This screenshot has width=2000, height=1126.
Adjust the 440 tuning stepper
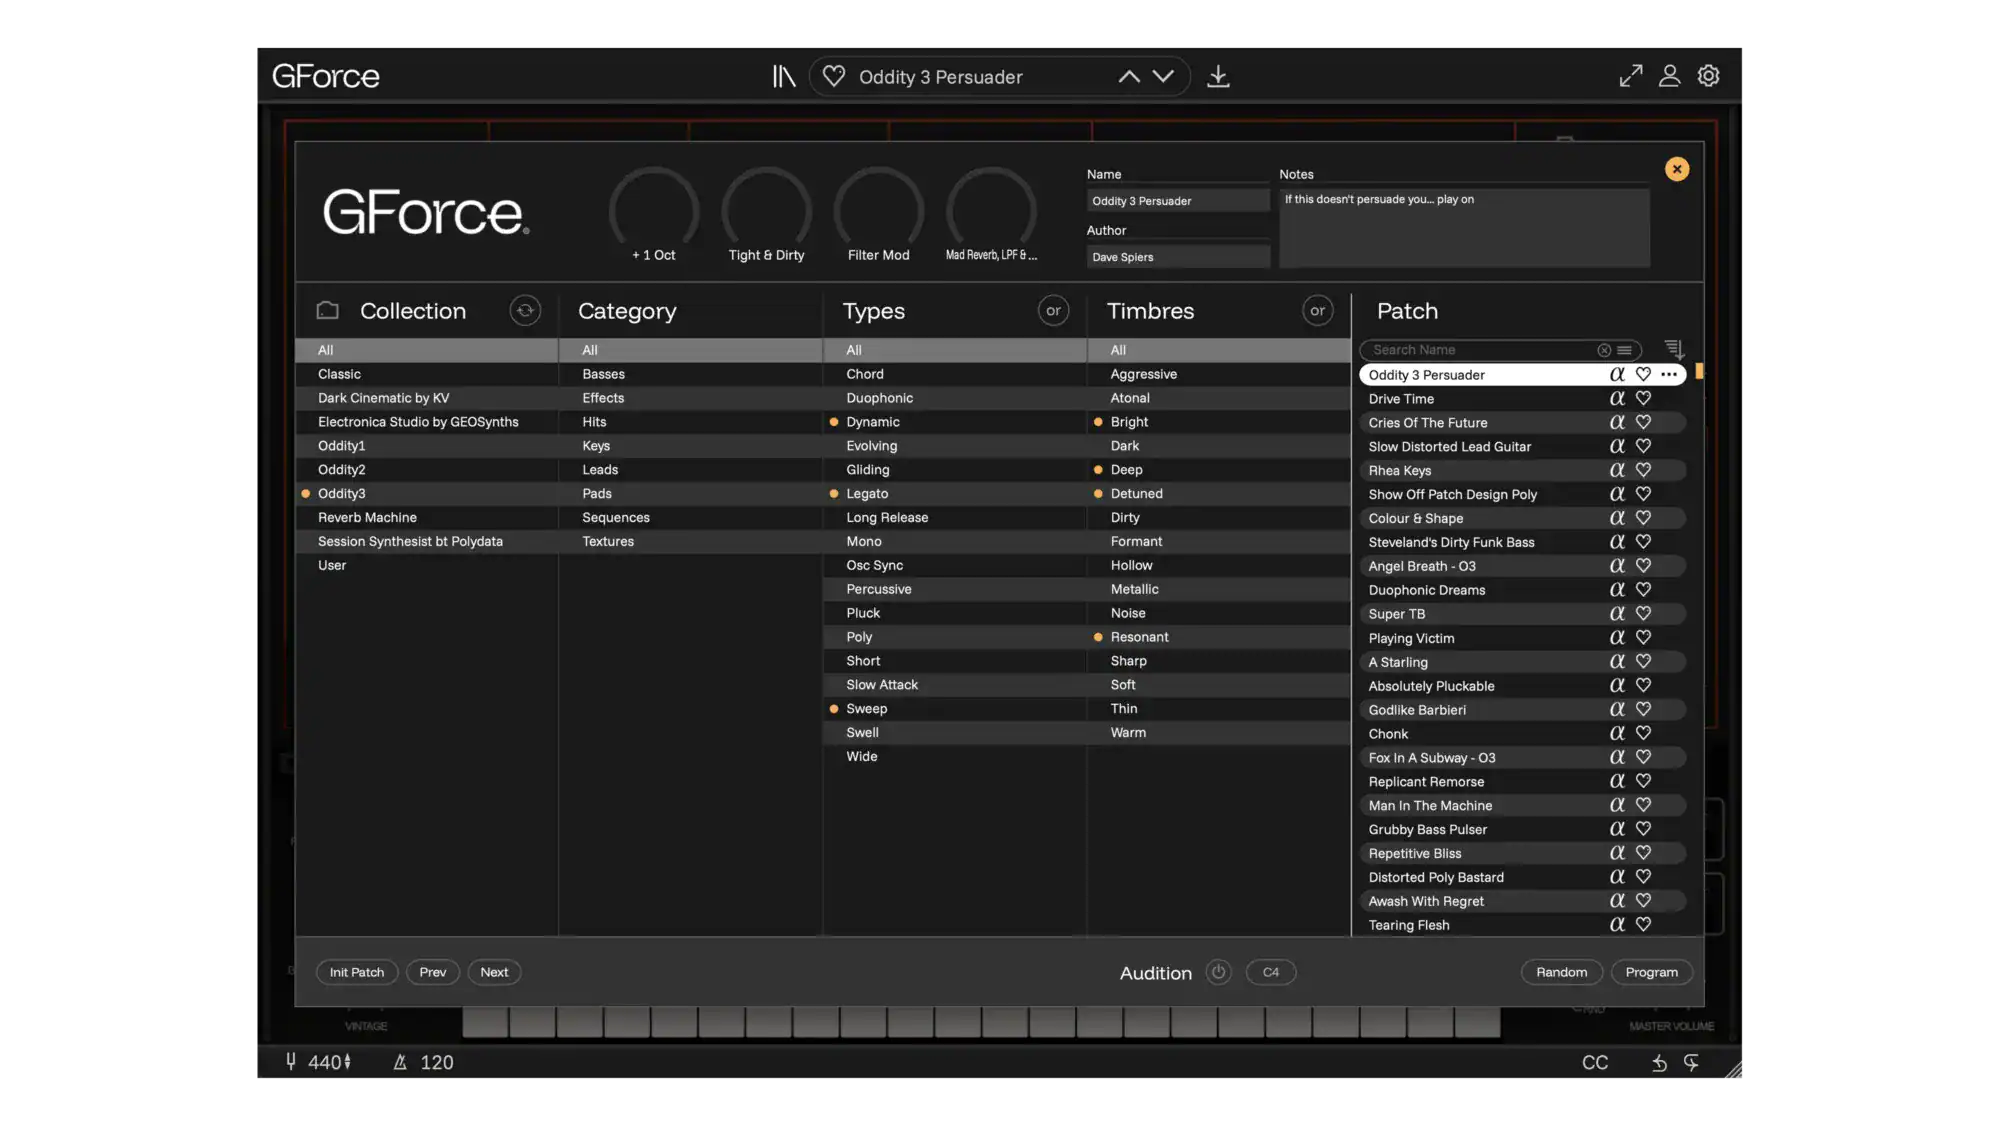pos(348,1062)
